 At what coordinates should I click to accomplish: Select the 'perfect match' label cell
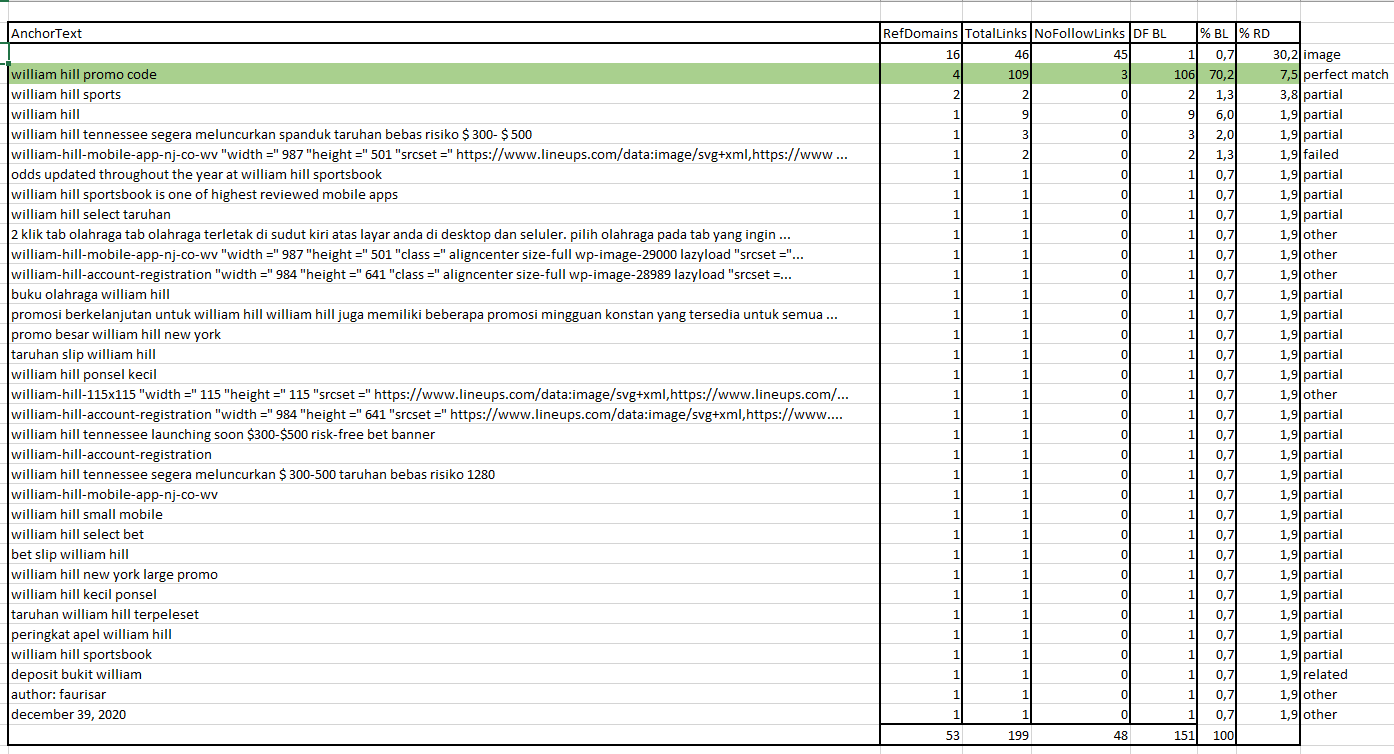pos(1345,74)
